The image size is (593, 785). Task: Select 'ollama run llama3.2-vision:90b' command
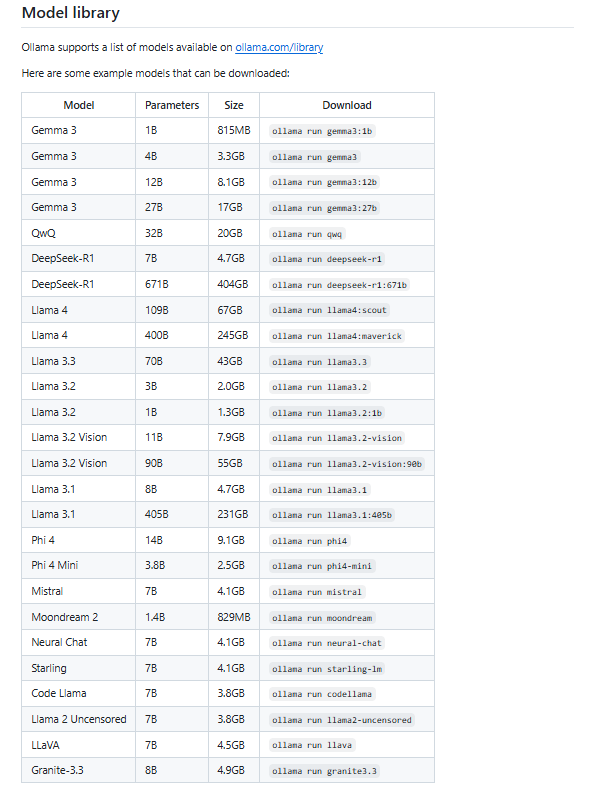pyautogui.click(x=347, y=464)
